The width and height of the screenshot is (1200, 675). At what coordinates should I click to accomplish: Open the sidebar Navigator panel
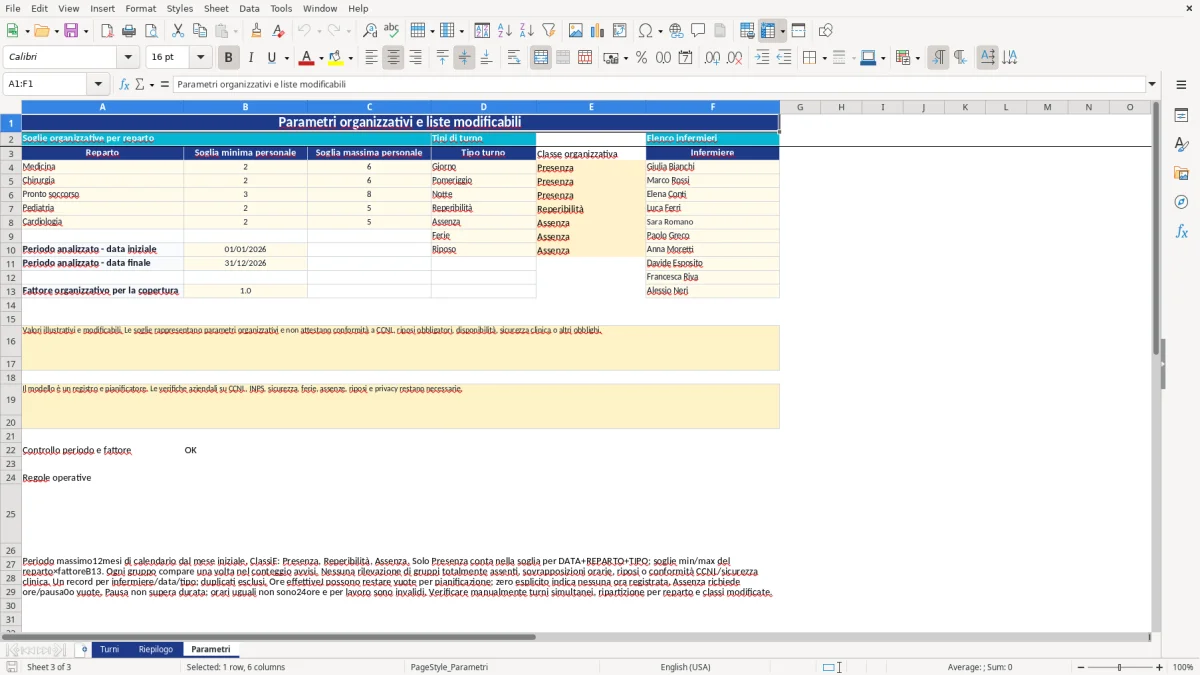tap(1181, 202)
